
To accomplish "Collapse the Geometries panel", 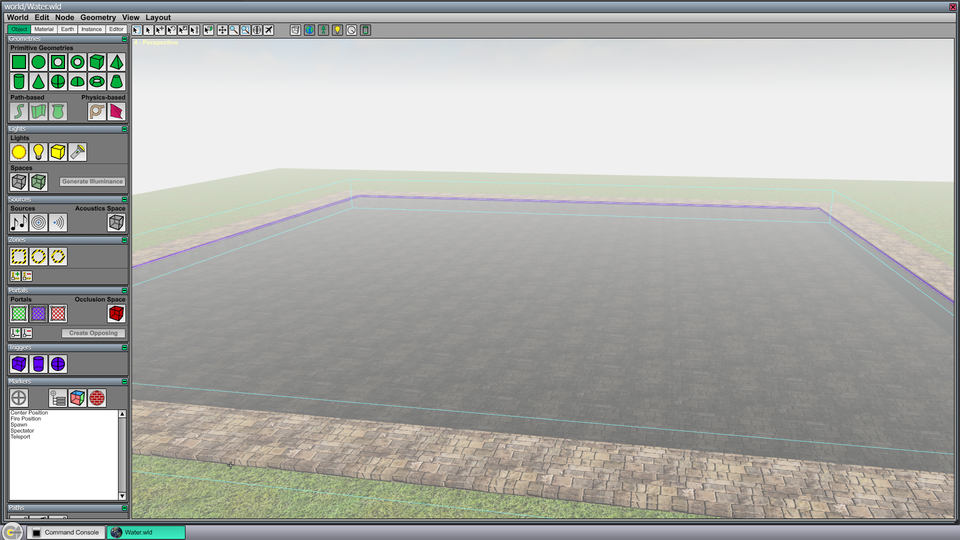I will (124, 39).
